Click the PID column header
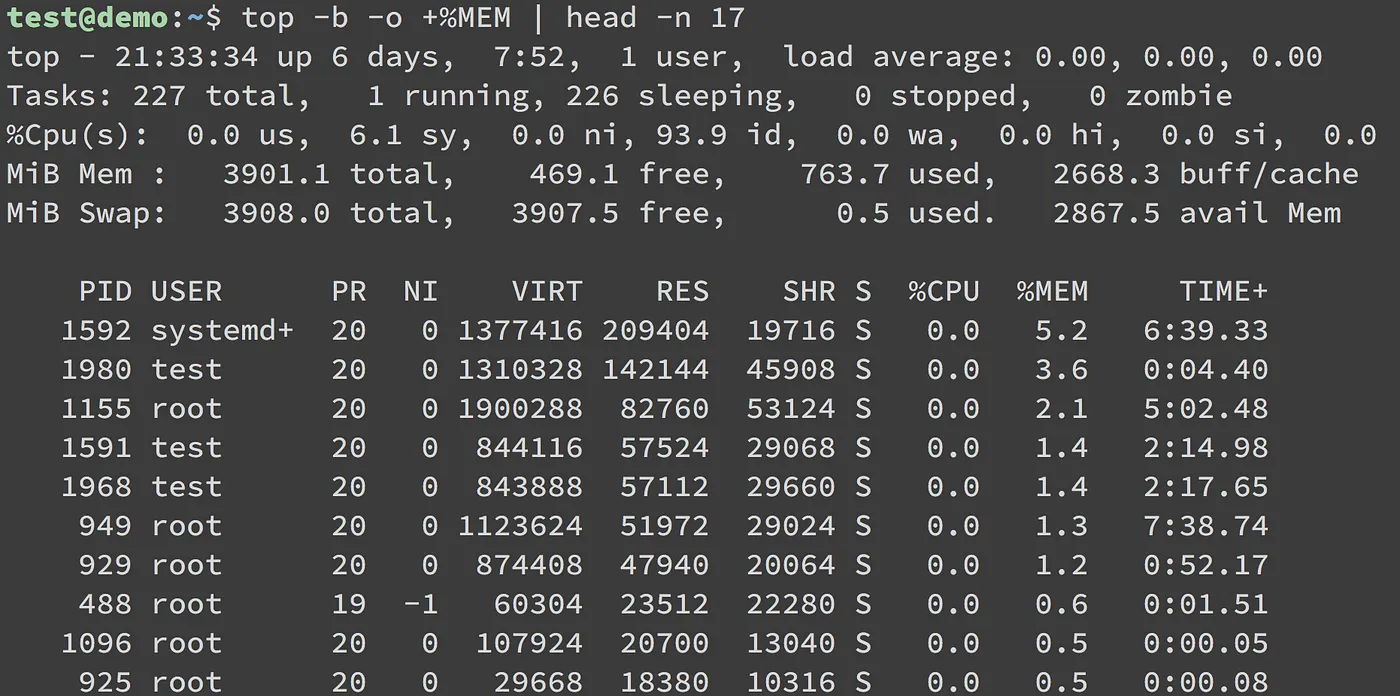The image size is (1400, 696). coord(105,291)
